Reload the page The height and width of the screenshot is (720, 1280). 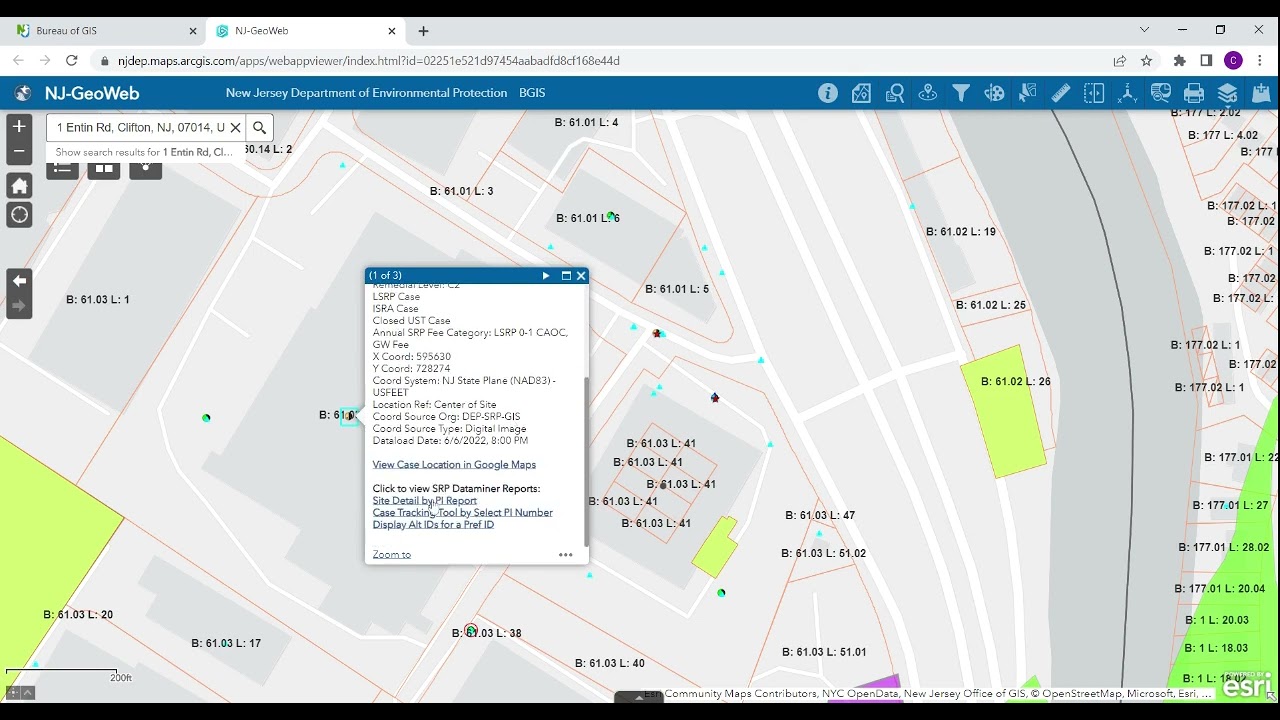71,61
